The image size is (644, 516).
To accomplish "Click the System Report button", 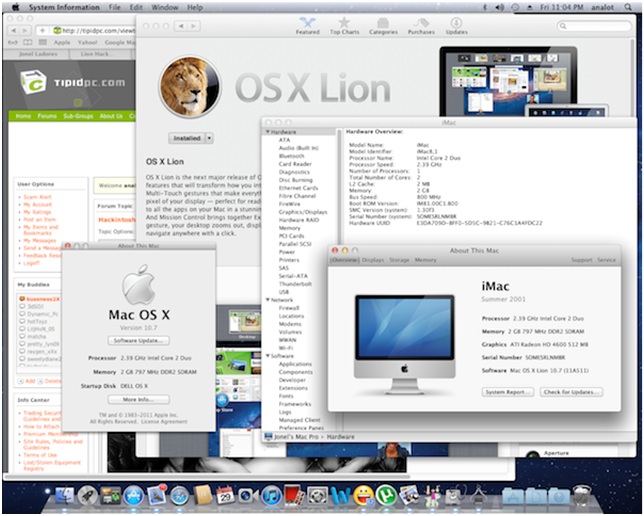I will tap(508, 392).
